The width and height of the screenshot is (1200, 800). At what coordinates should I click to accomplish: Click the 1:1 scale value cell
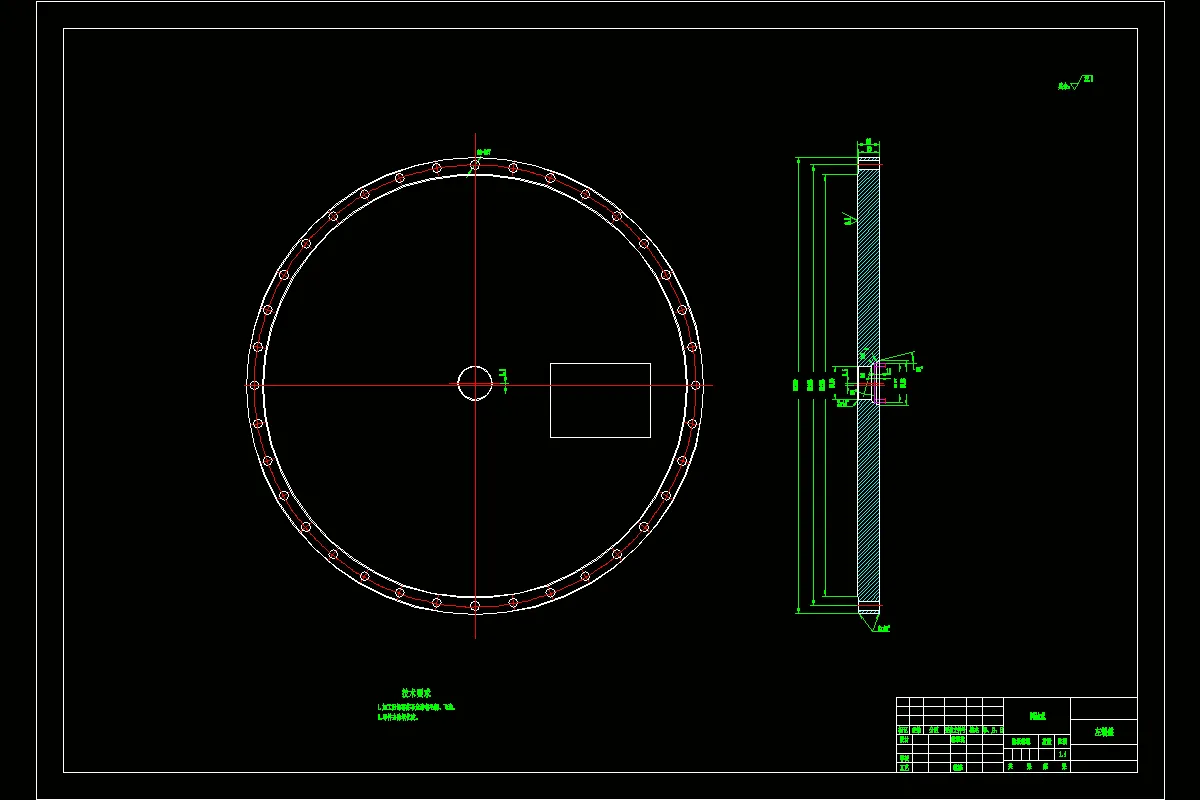pos(1062,754)
